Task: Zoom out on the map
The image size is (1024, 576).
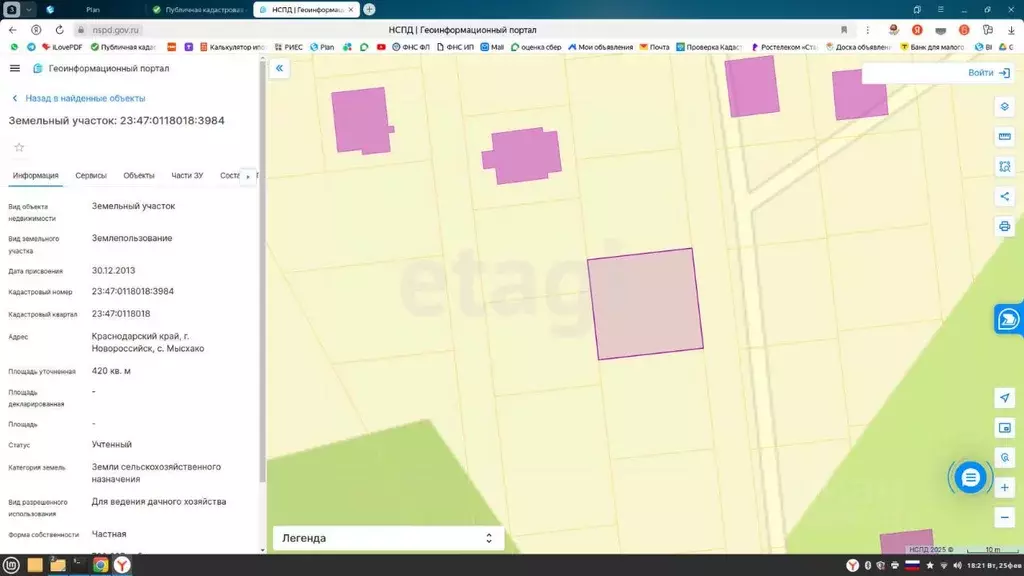Action: (x=1005, y=517)
